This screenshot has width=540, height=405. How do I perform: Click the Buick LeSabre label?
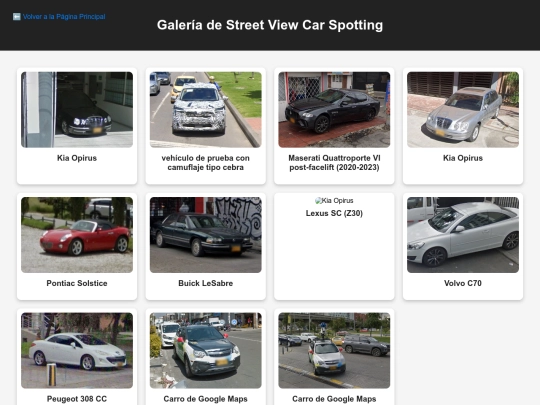click(206, 283)
